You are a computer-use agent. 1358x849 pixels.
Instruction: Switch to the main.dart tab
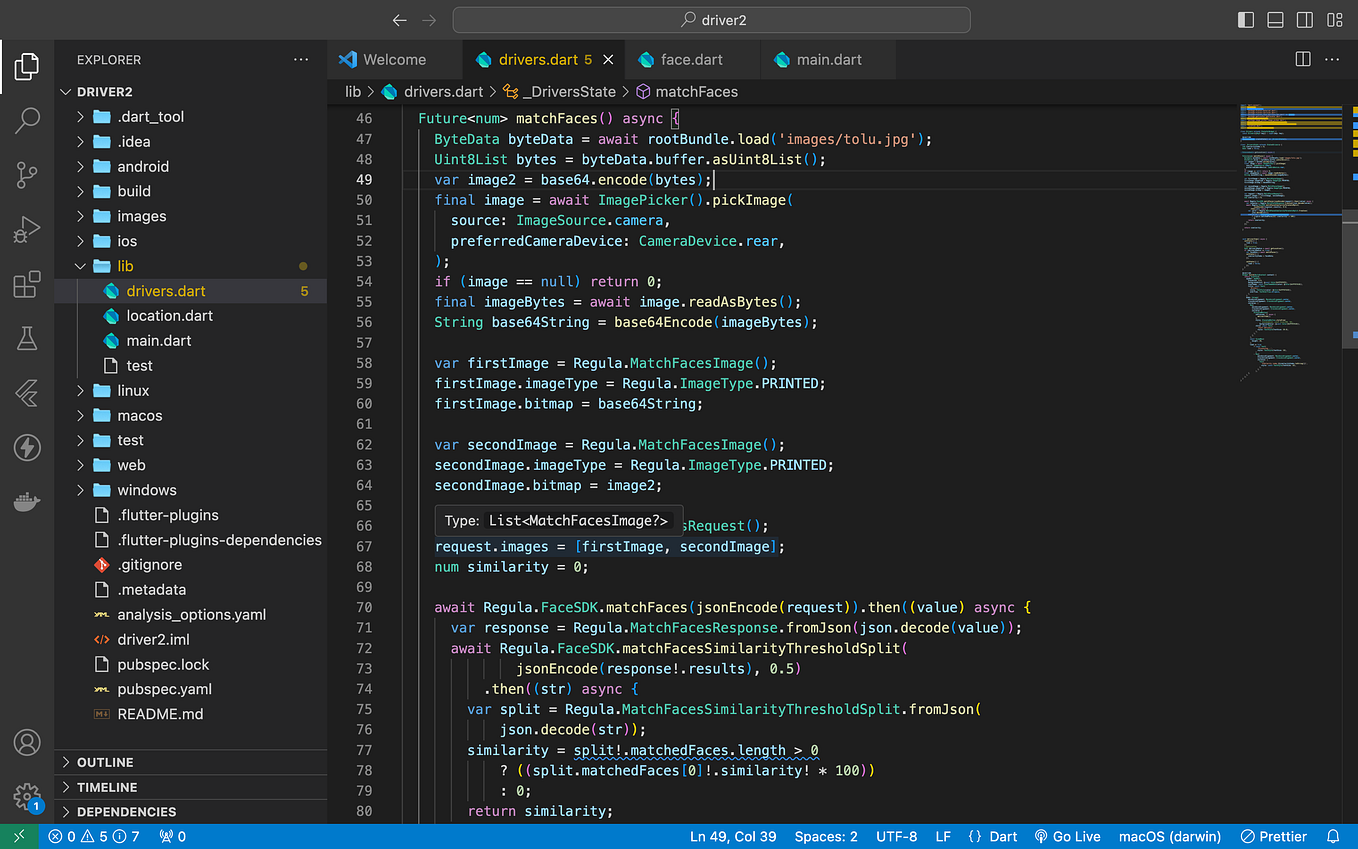[x=828, y=60]
